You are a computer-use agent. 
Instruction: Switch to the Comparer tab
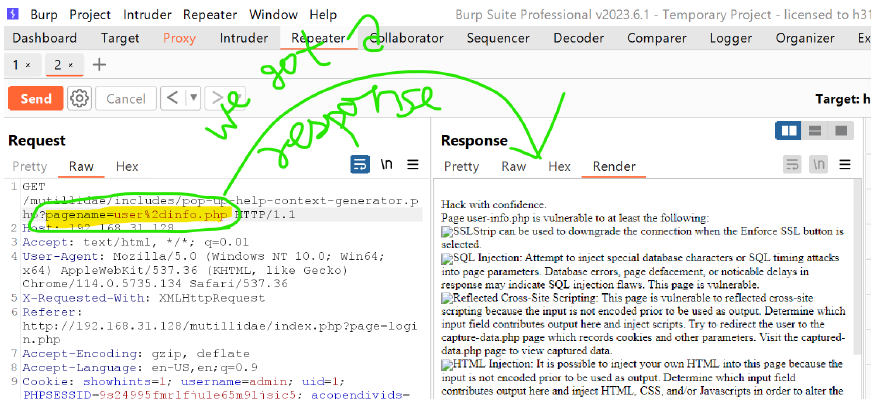coord(657,38)
